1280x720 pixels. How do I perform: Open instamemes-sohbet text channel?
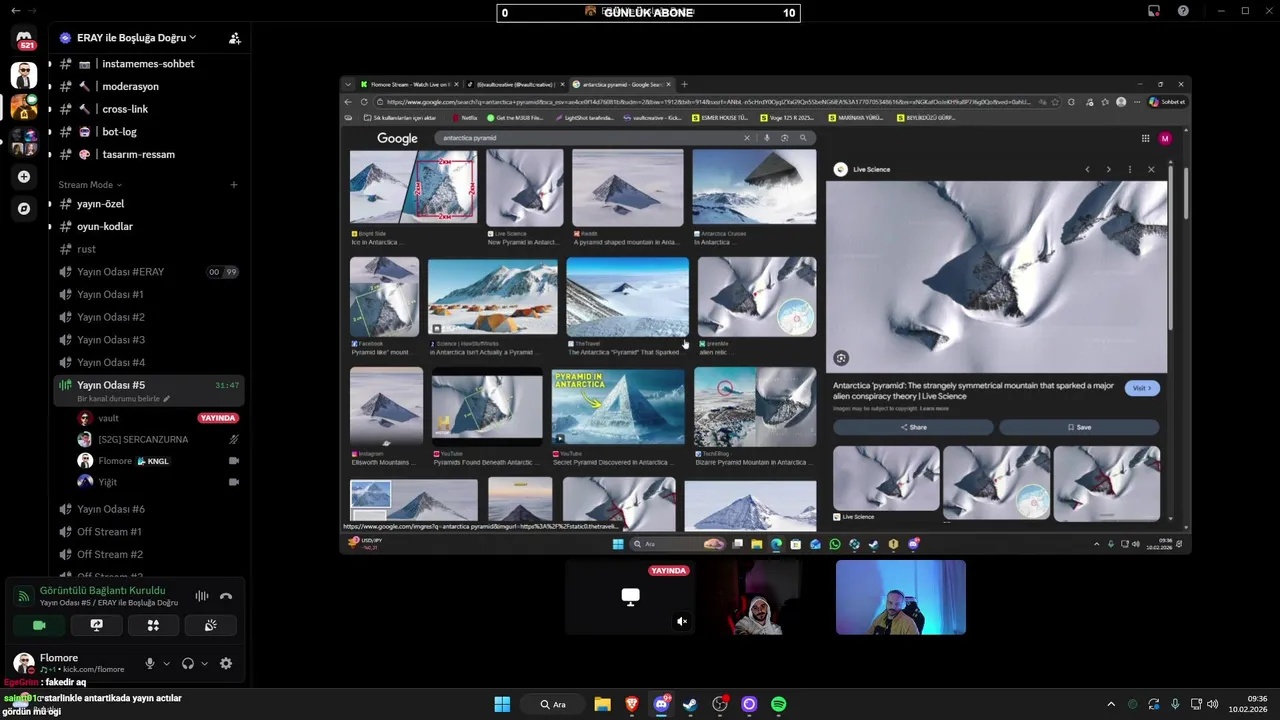(x=148, y=64)
